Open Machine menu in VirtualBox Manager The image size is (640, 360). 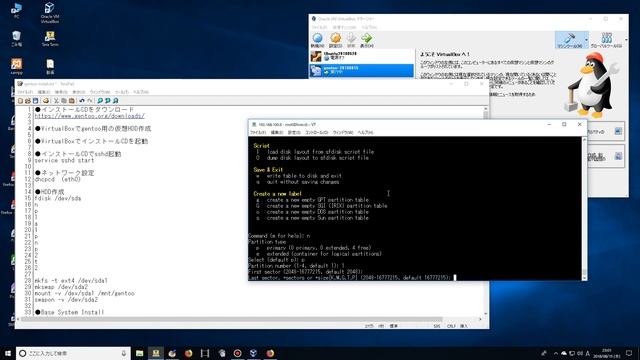pyautogui.click(x=344, y=27)
